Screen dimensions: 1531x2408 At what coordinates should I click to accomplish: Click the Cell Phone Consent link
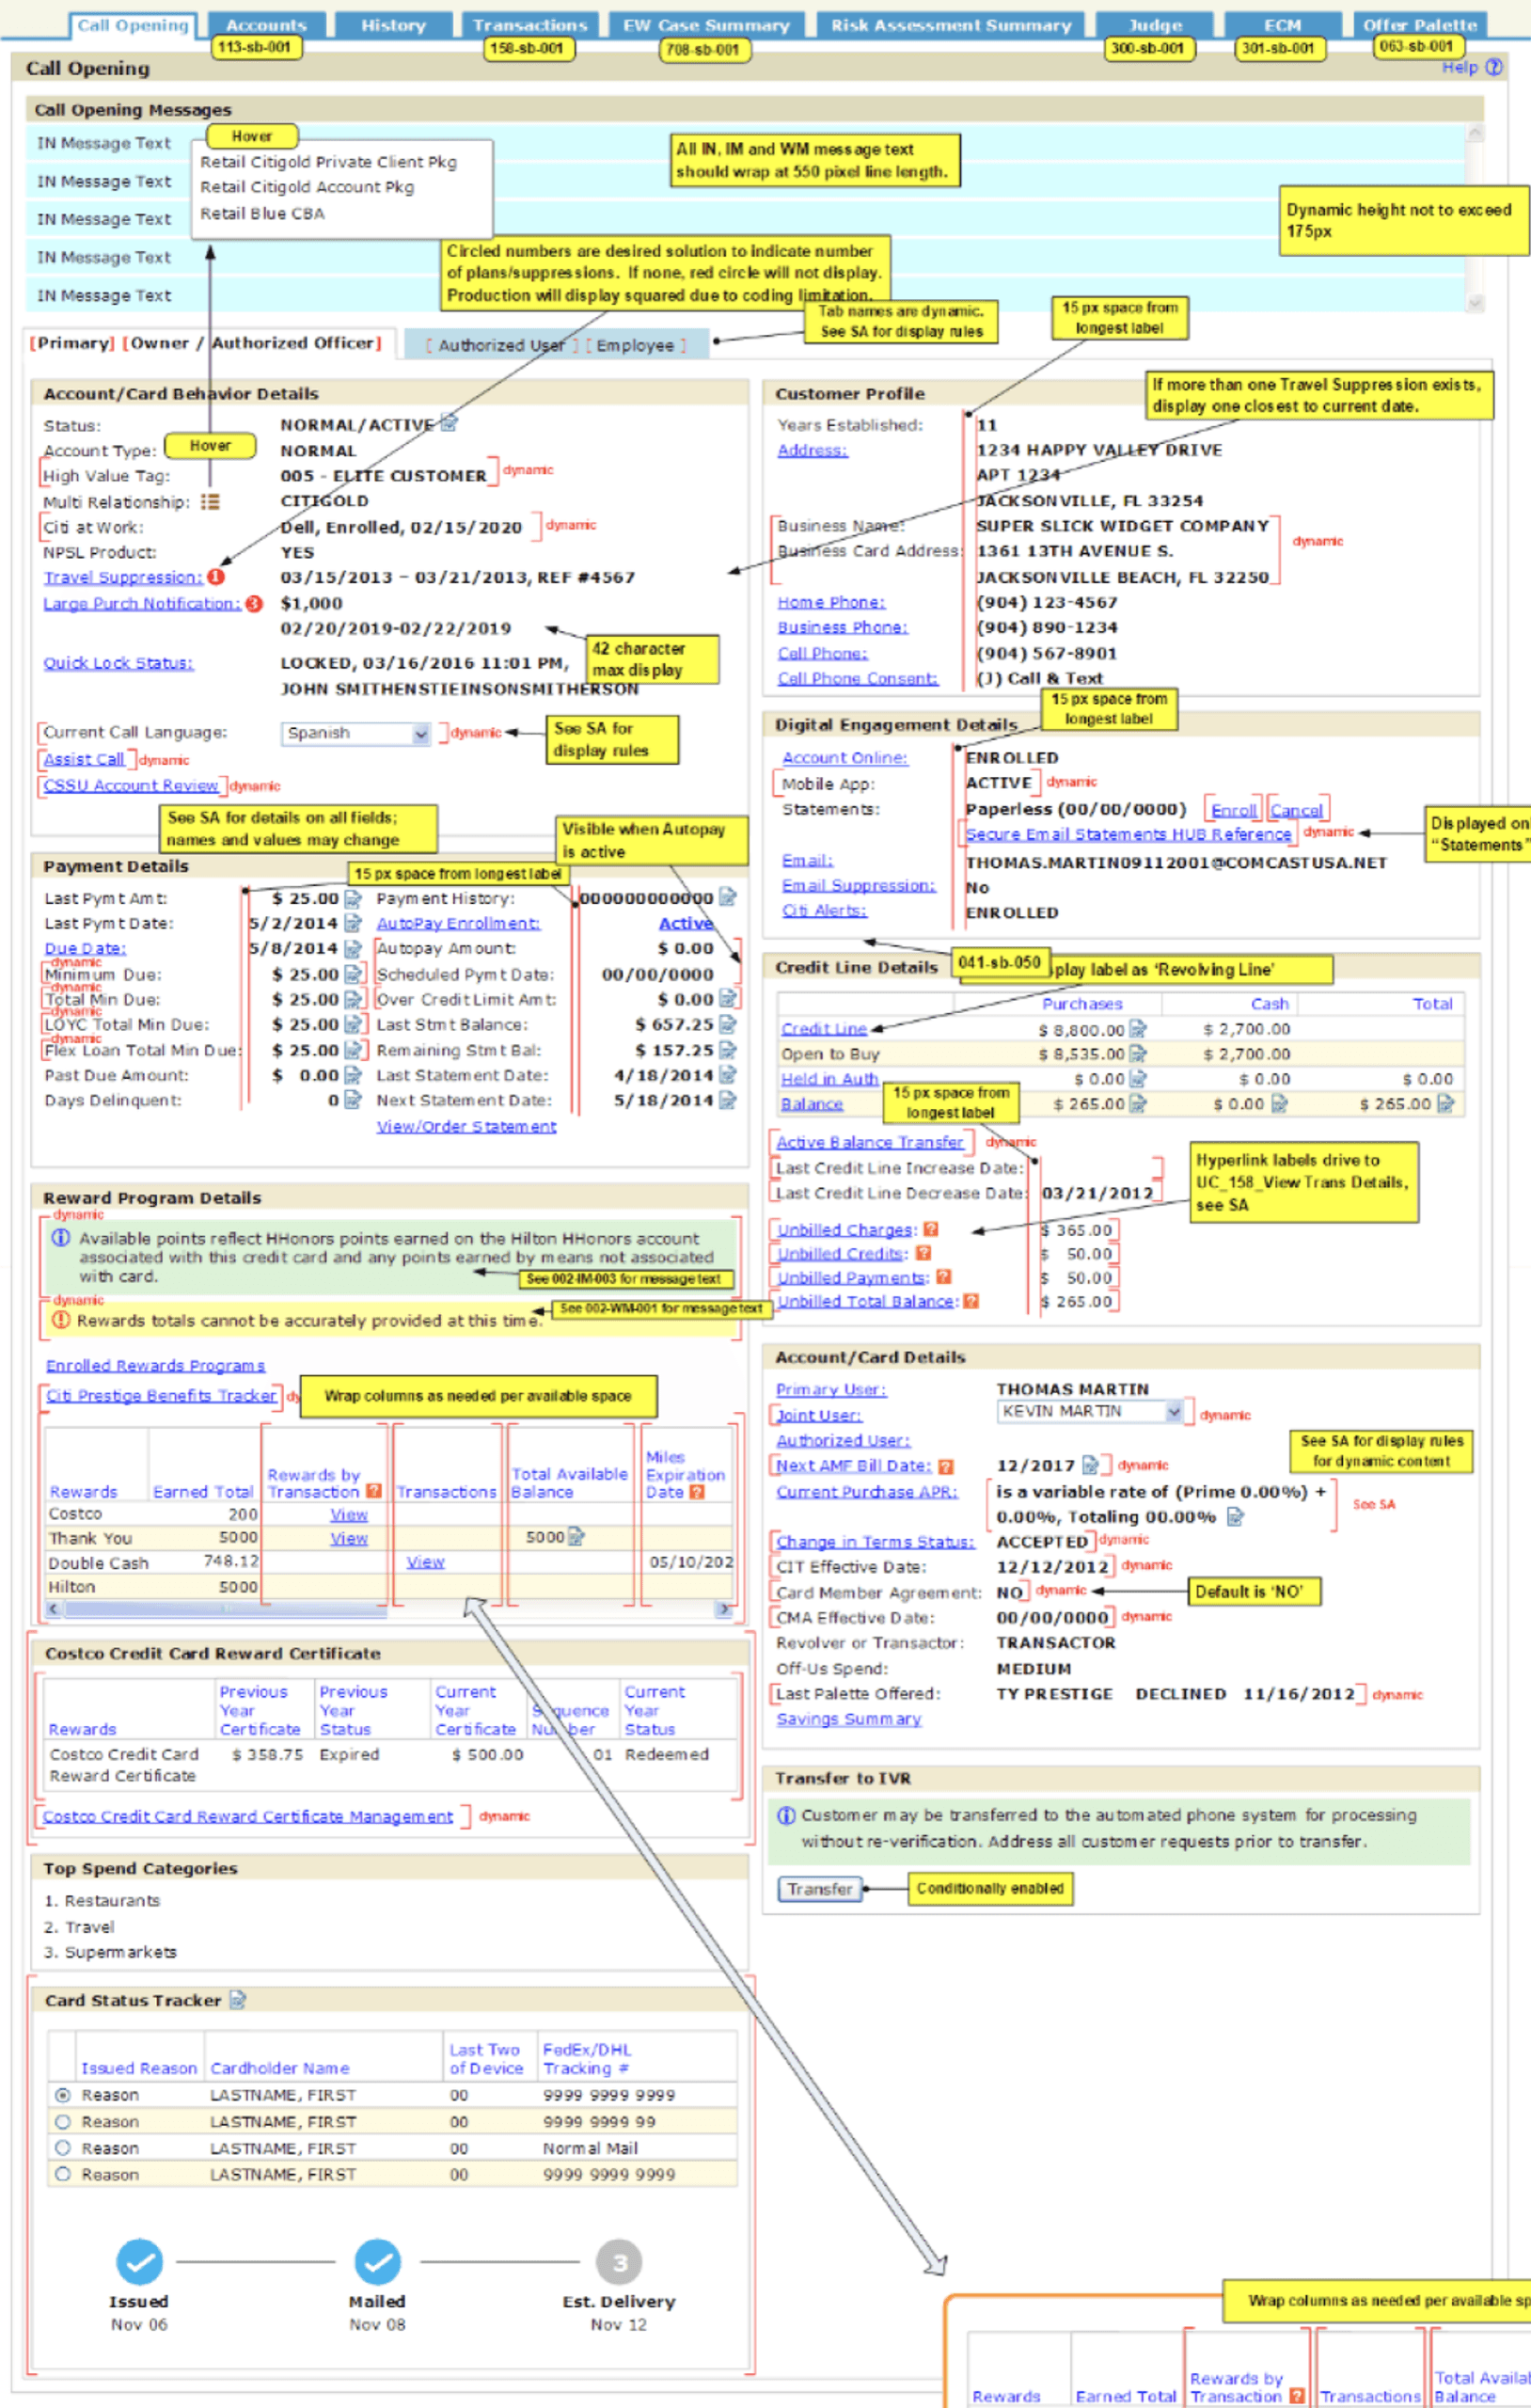pos(858,678)
